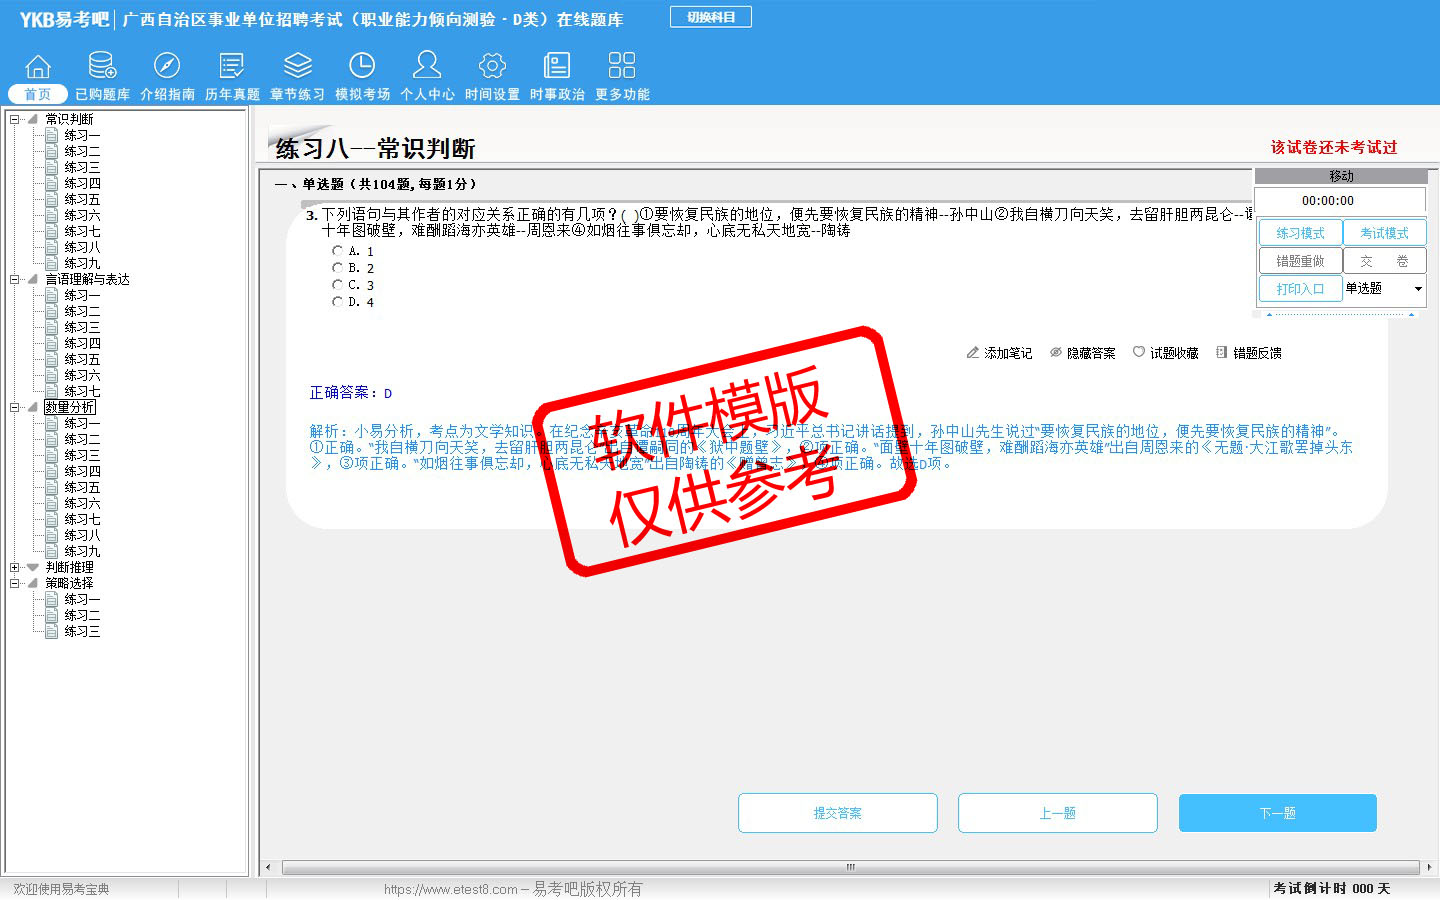Add a note with 添加笔记
The width and height of the screenshot is (1440, 900).
point(999,353)
